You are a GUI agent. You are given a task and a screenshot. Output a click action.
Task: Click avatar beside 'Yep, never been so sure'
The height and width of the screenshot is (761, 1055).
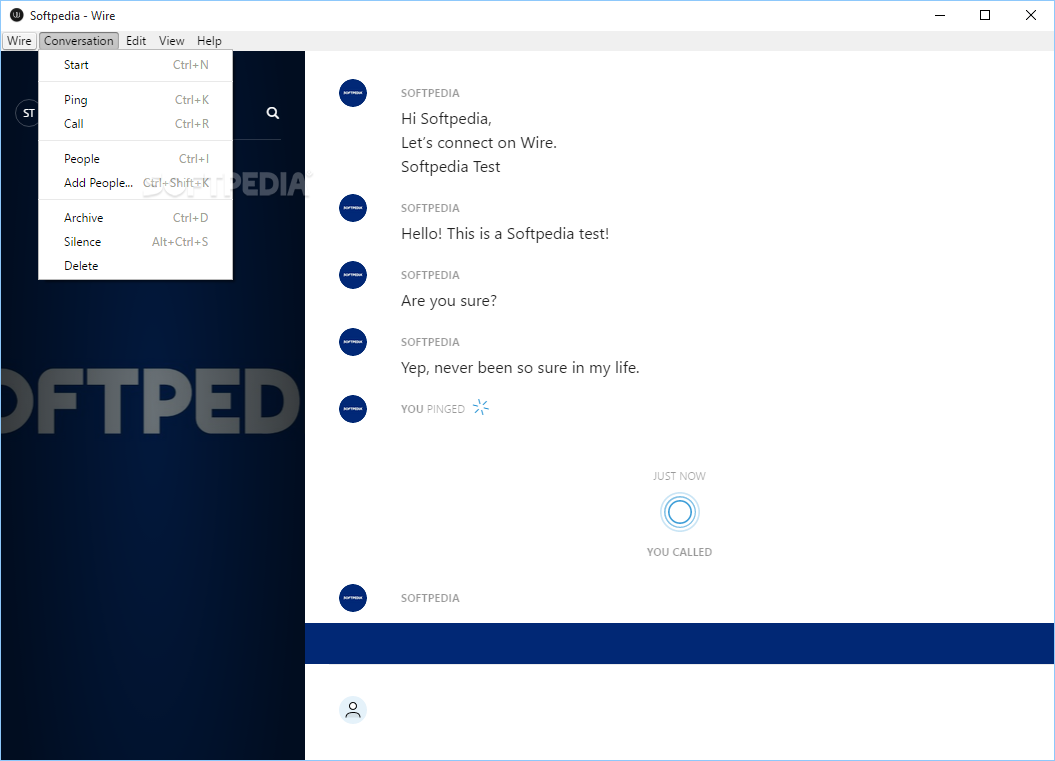click(x=353, y=342)
